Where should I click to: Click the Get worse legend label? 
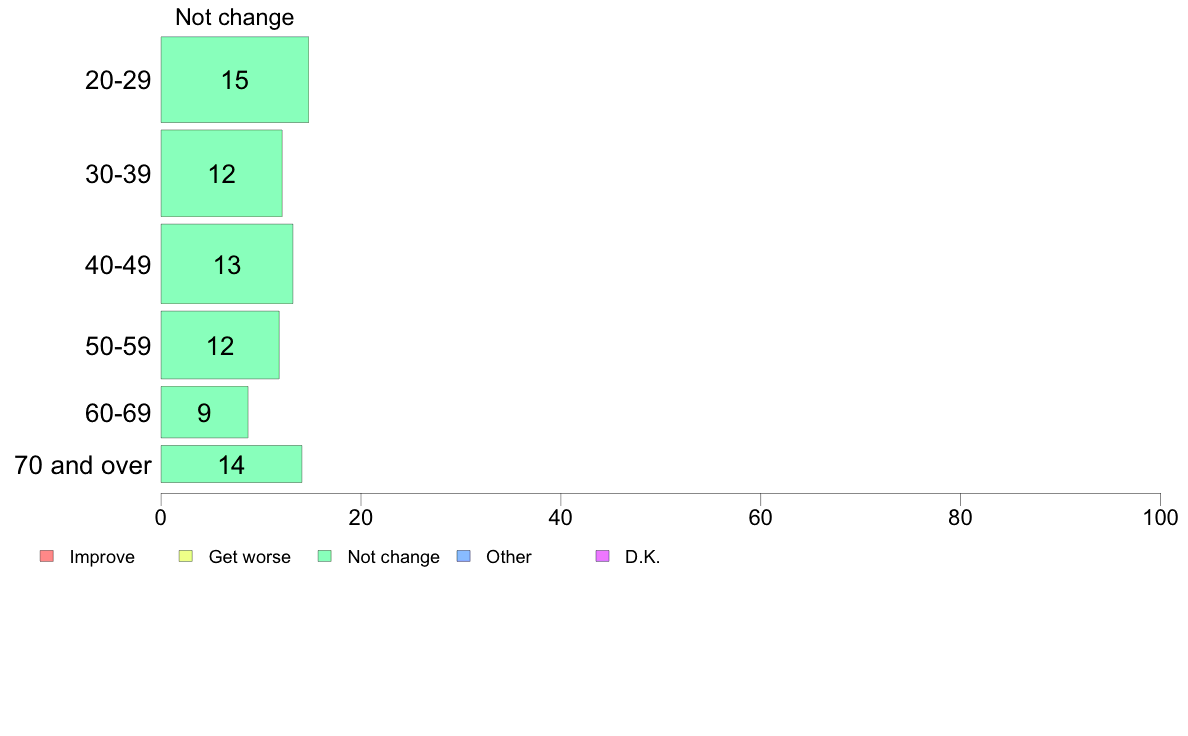click(249, 557)
